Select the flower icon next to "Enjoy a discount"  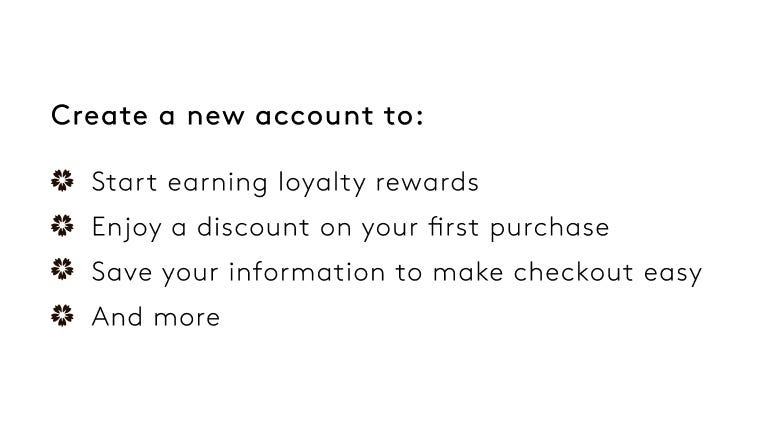[62, 226]
